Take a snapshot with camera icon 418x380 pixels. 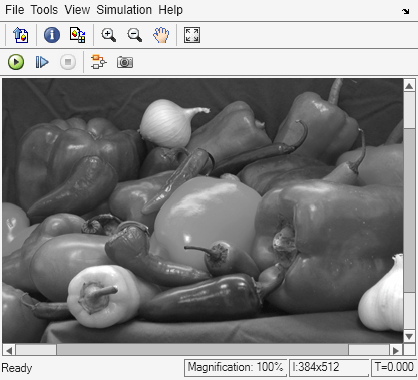125,62
